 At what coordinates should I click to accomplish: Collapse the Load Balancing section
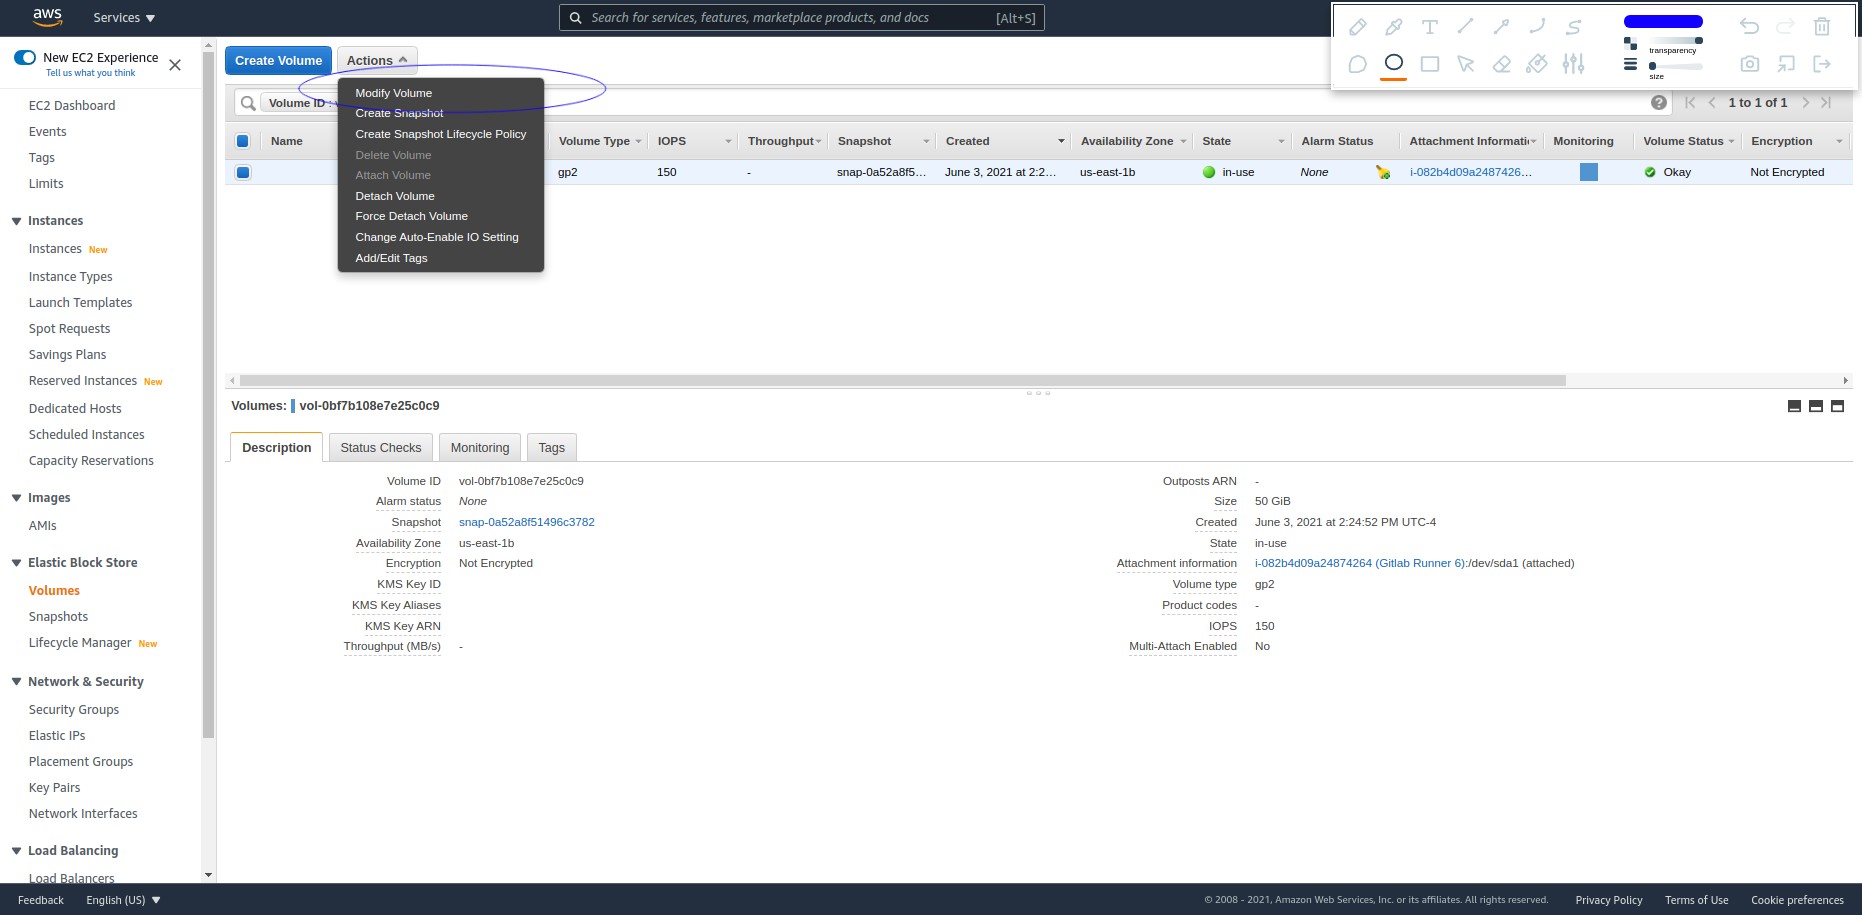pos(16,851)
